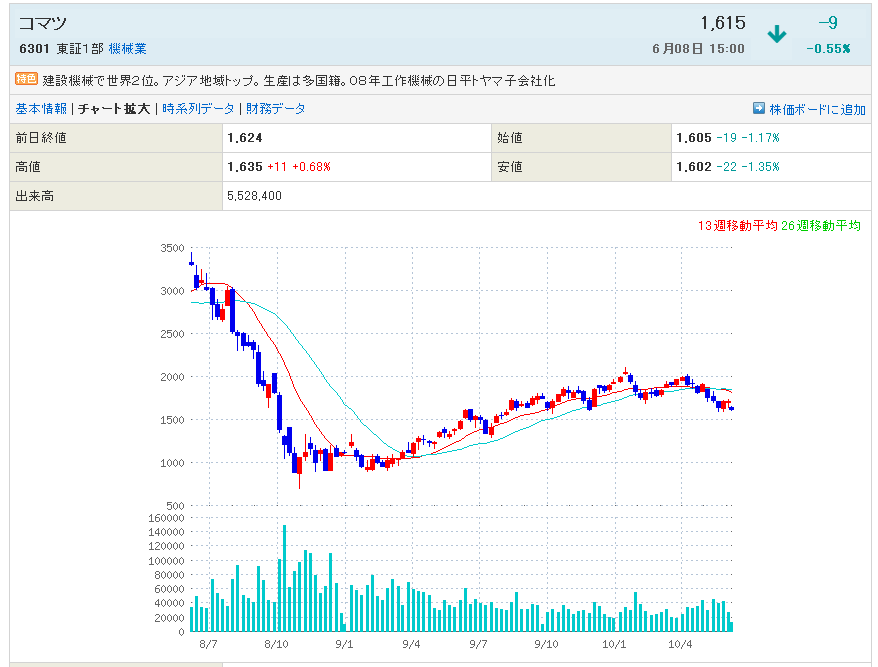The height and width of the screenshot is (667, 878).
Task: Click the current price 1,615
Action: (x=723, y=23)
